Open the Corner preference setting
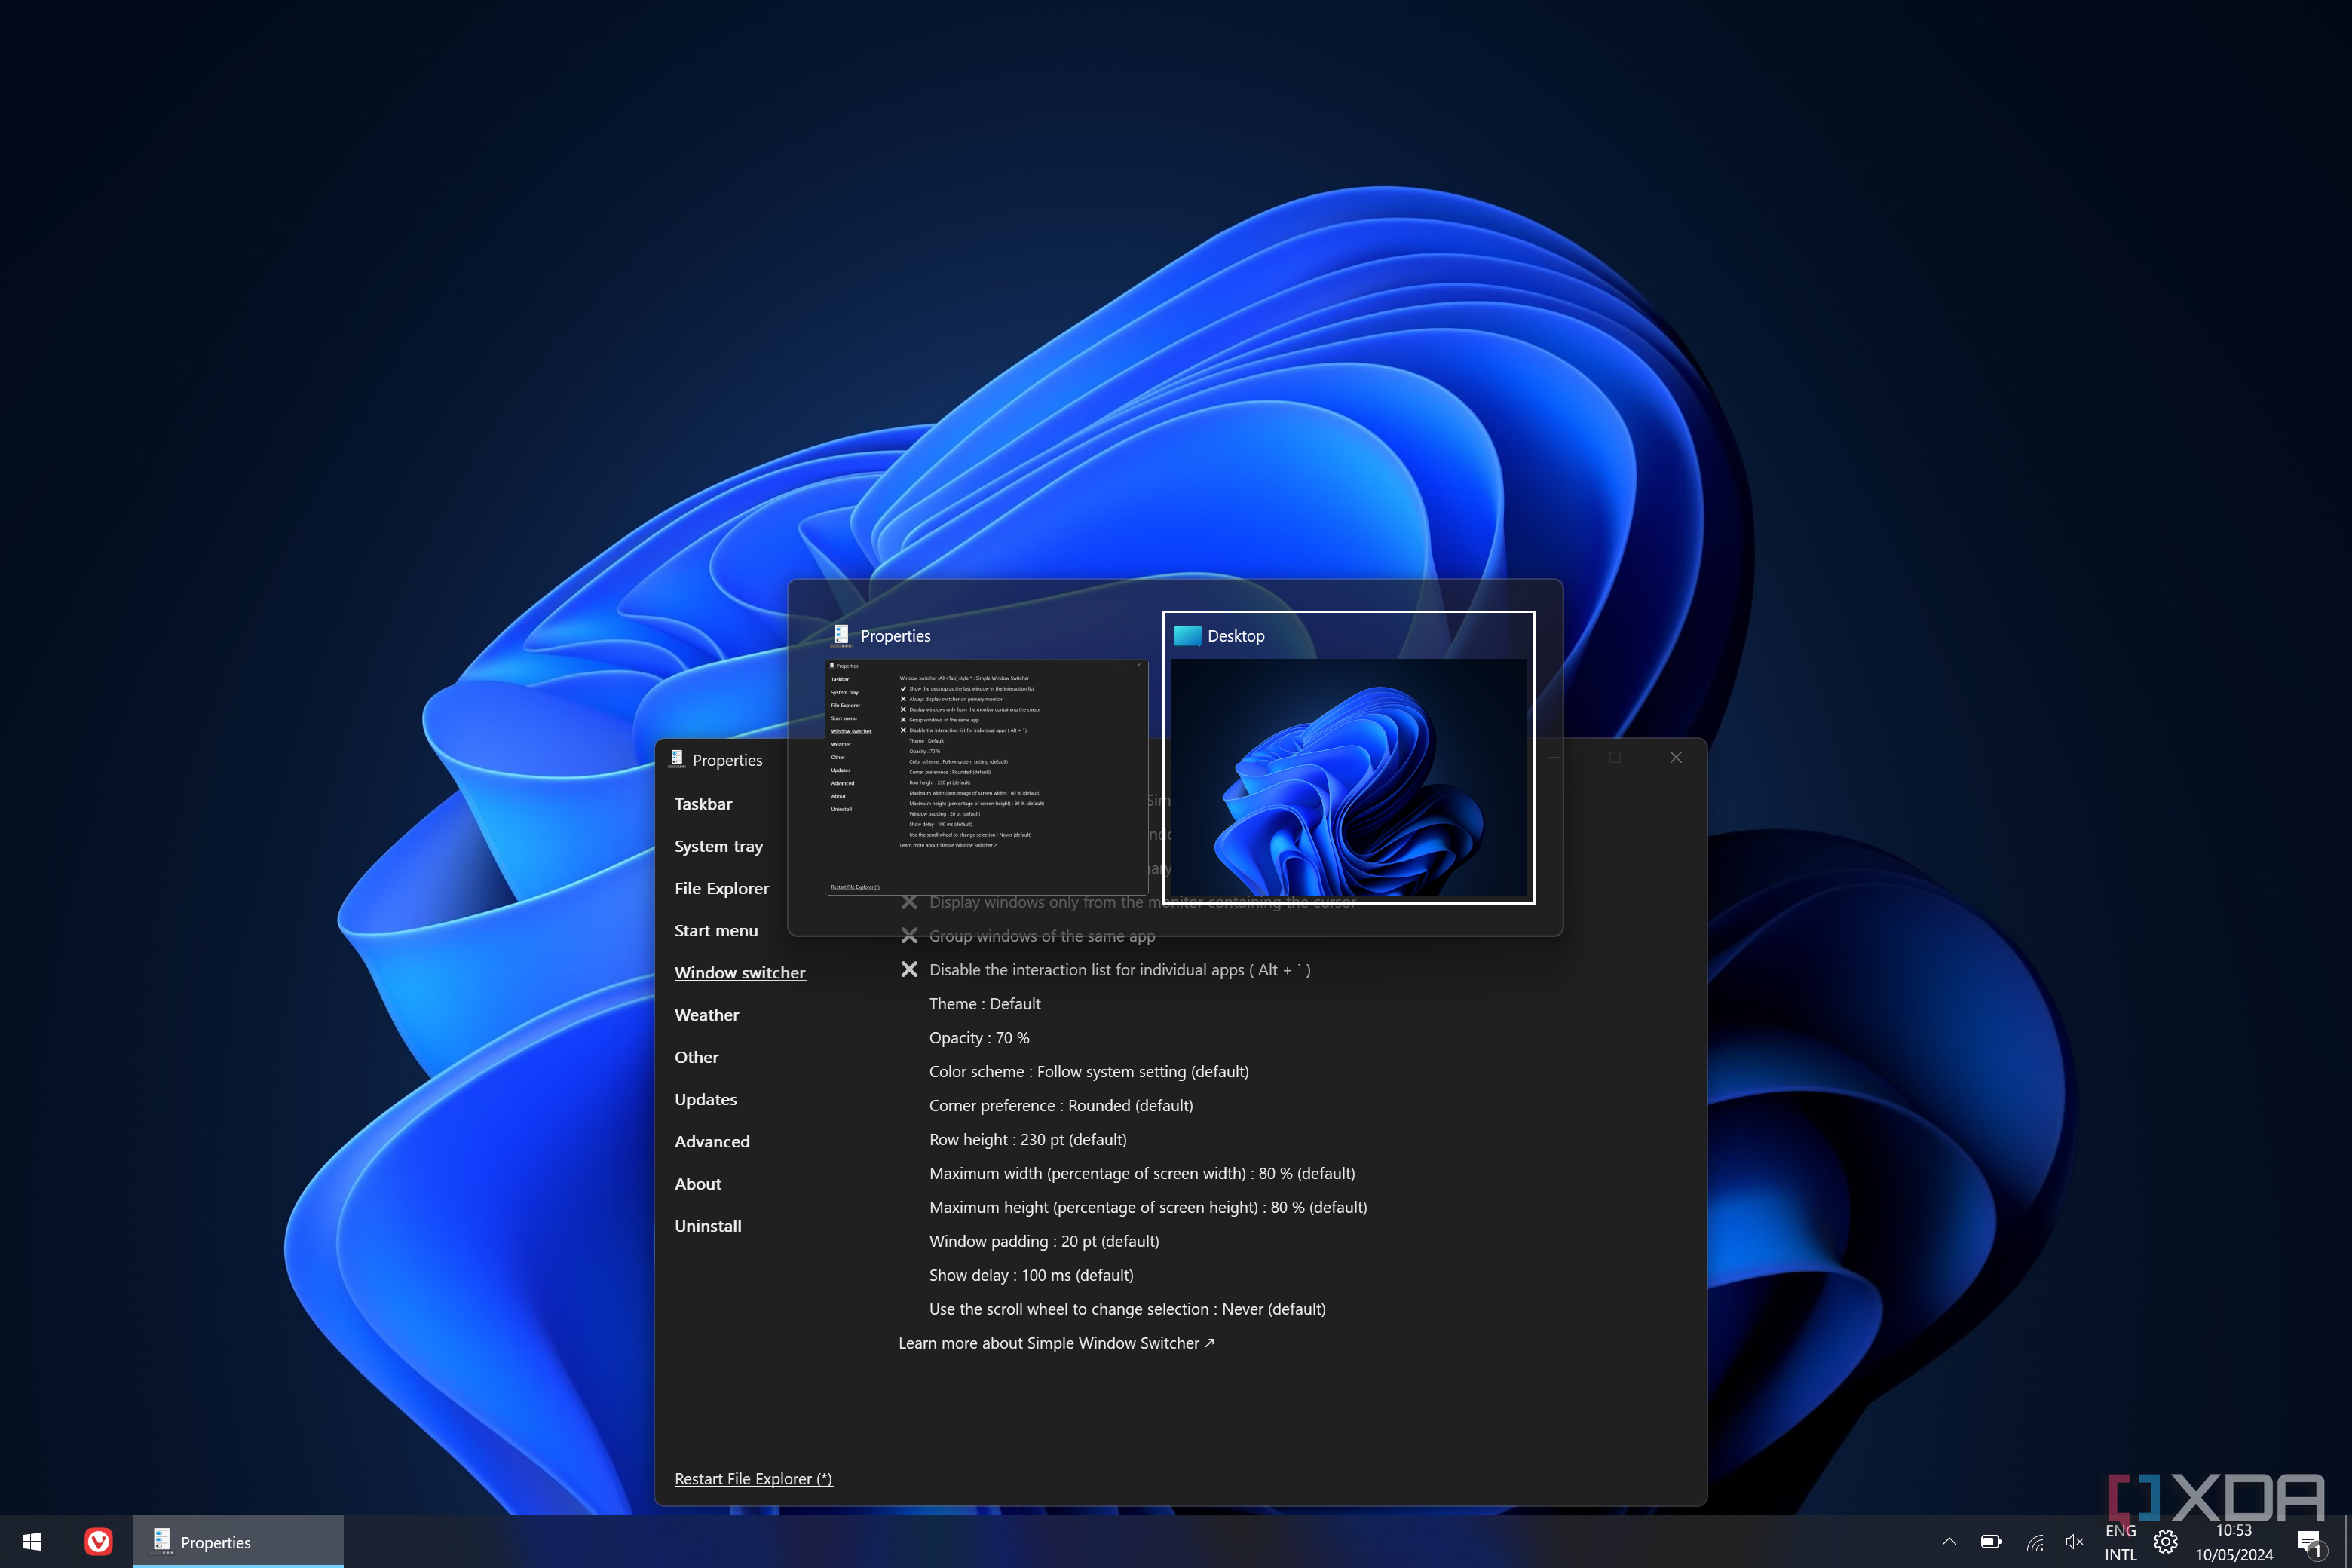Viewport: 2352px width, 1568px height. coord(1061,1105)
